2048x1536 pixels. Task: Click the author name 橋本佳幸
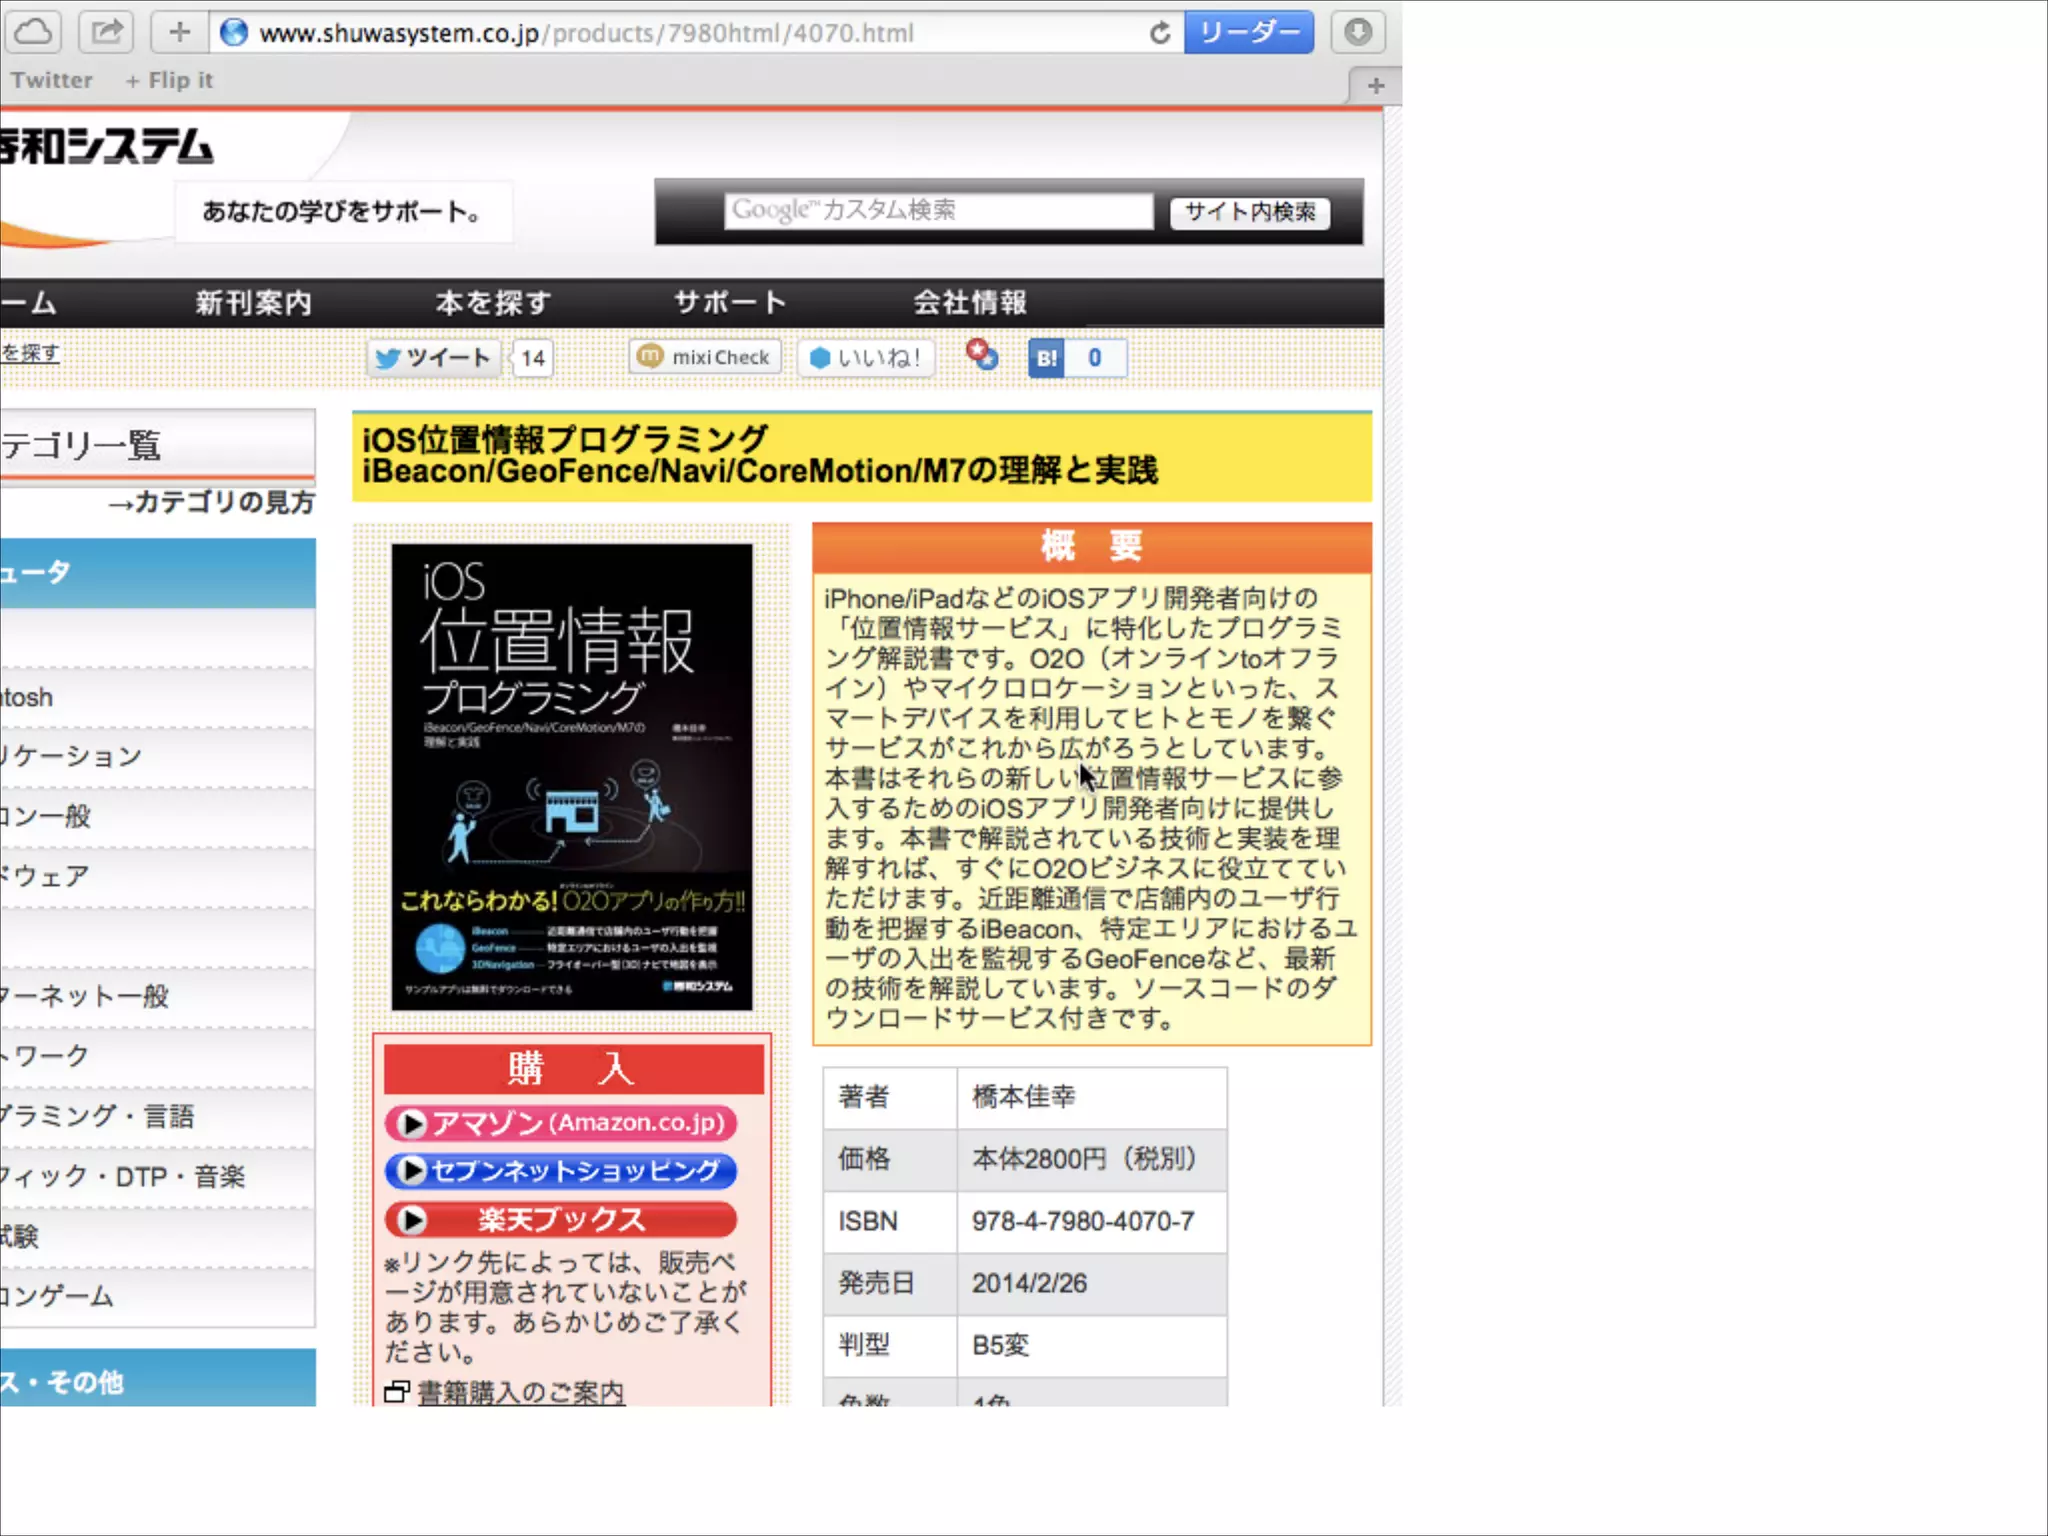tap(1023, 1097)
